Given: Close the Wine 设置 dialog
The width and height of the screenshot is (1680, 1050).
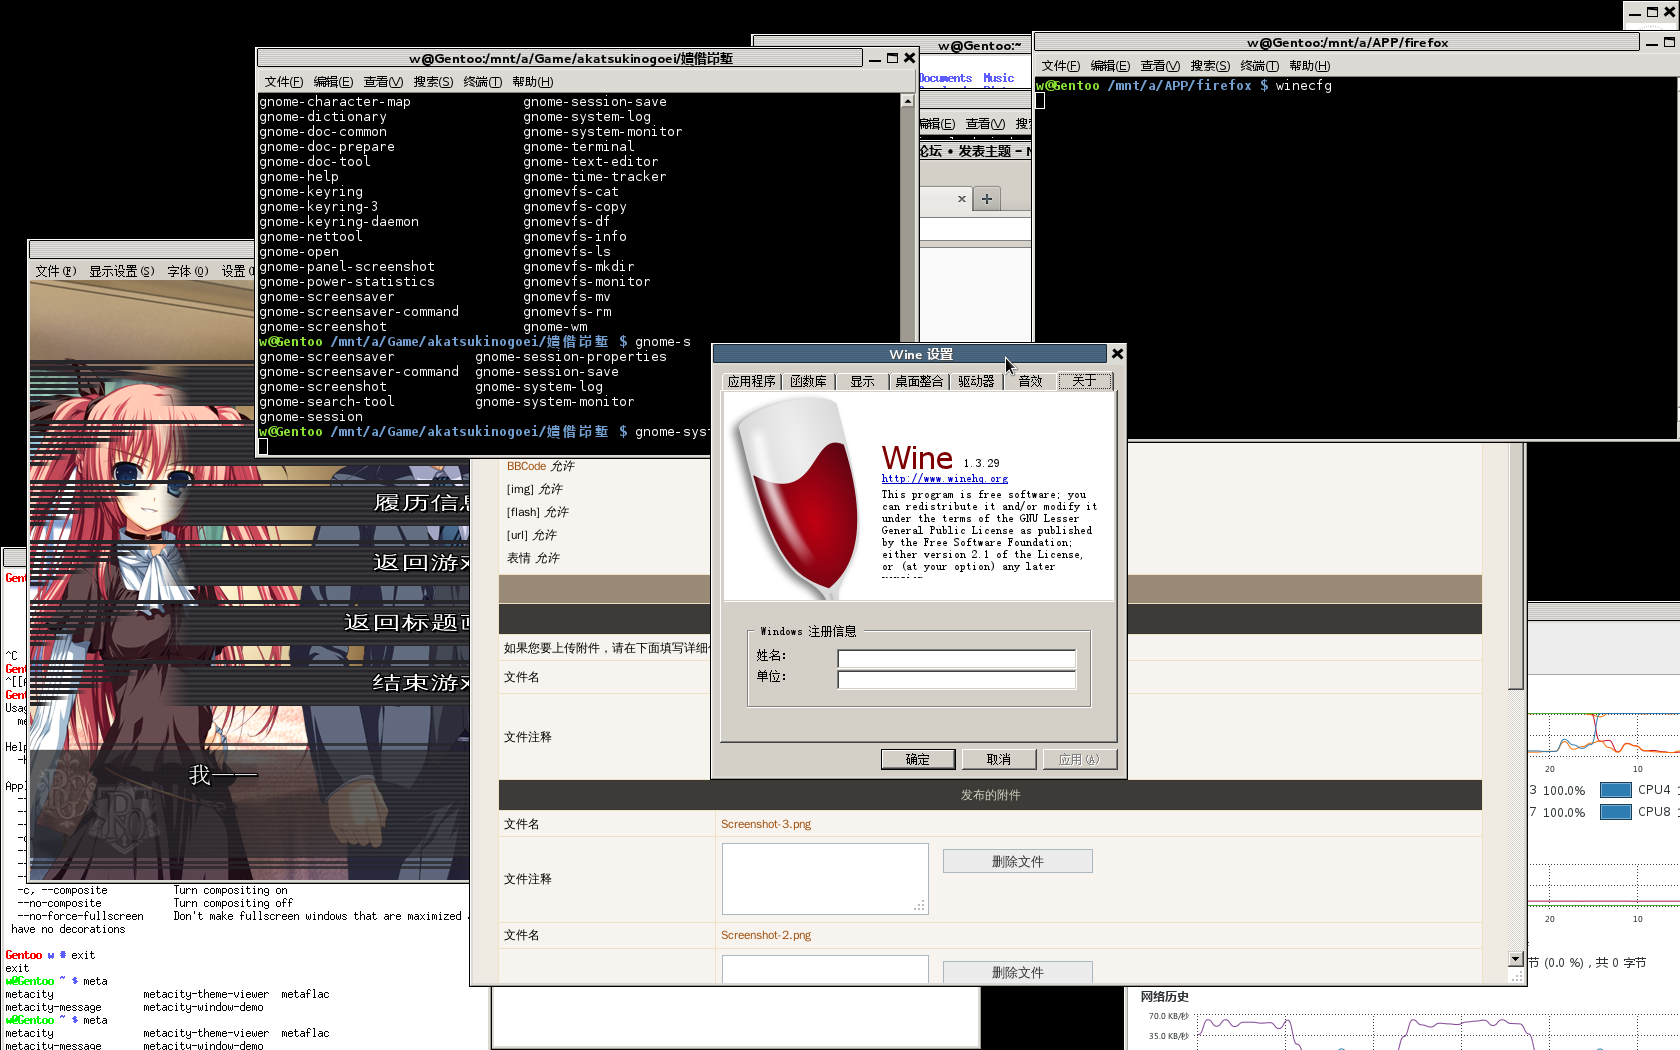Looking at the screenshot, I should coord(1117,353).
